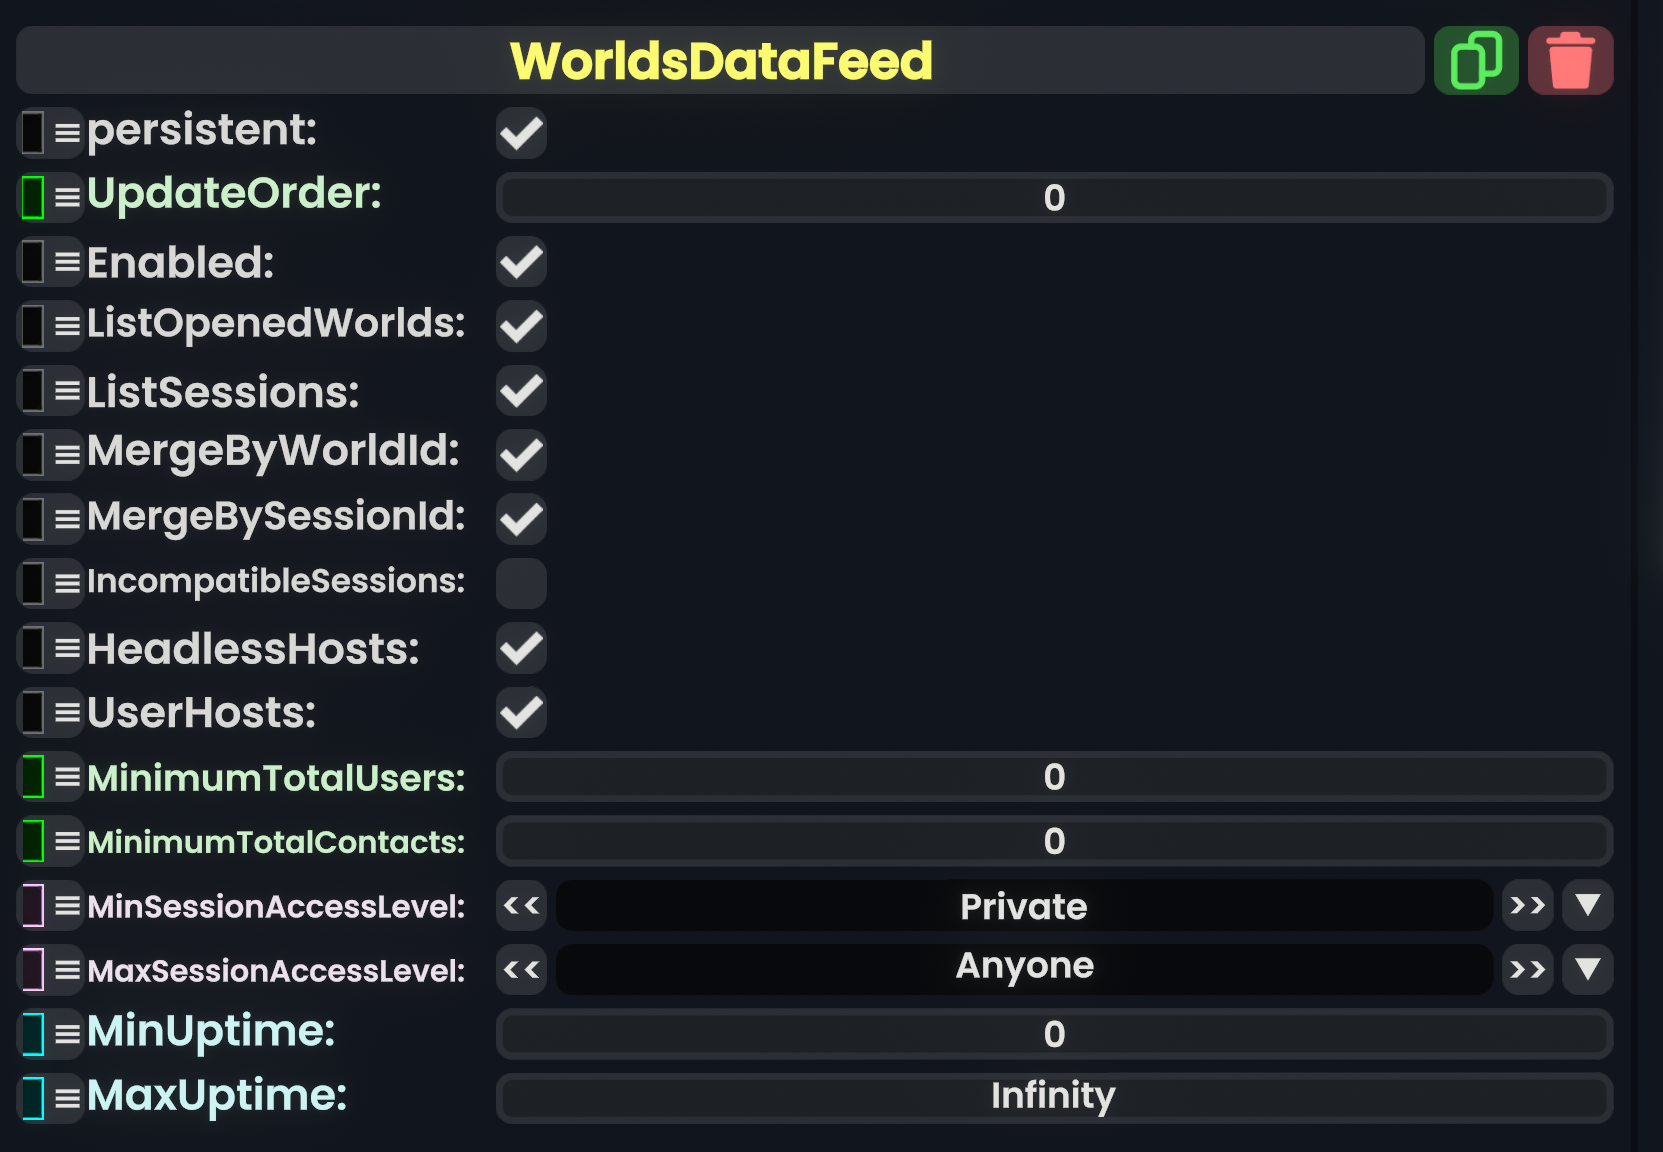Click the Private access level value
This screenshot has width=1663, height=1152.
click(x=1023, y=906)
